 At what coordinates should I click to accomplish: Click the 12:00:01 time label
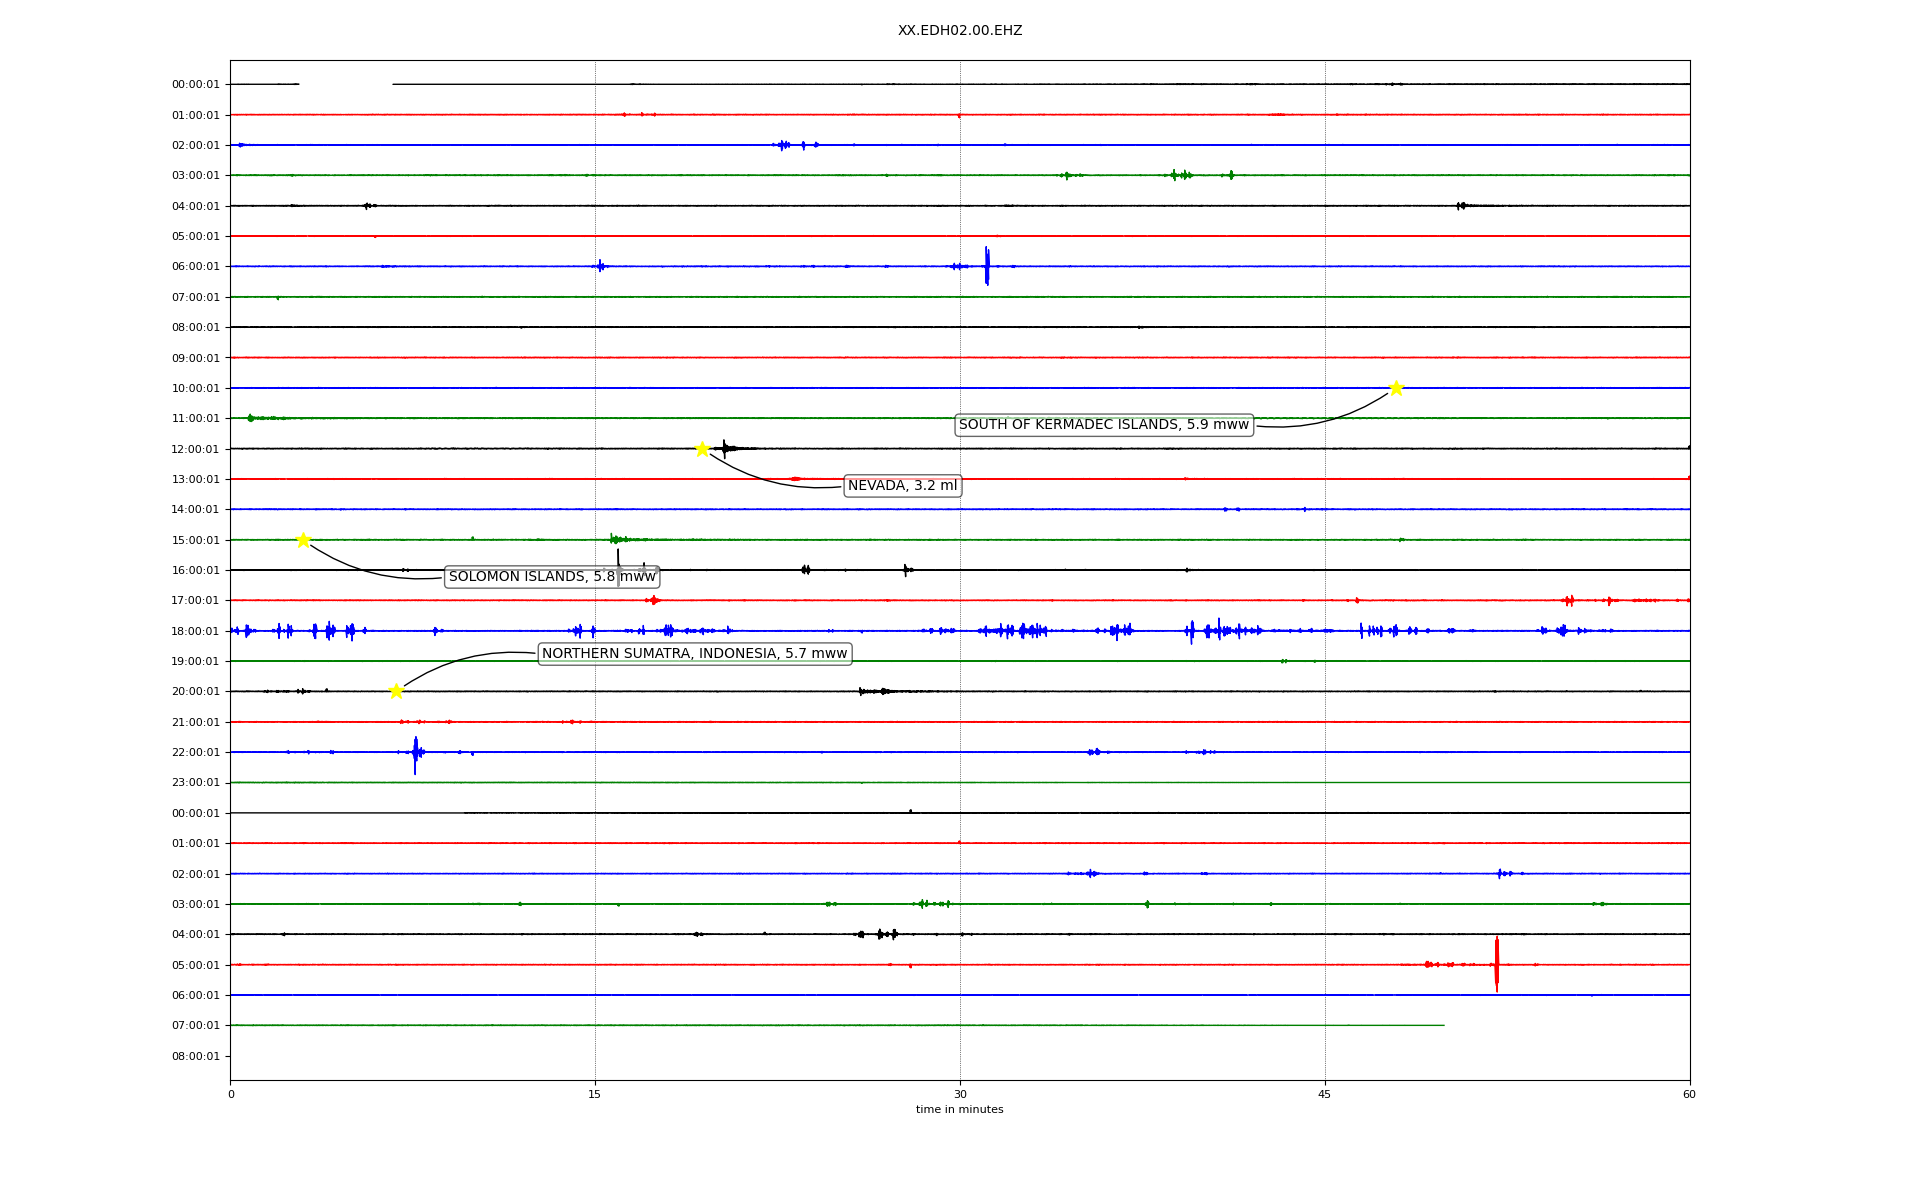pyautogui.click(x=195, y=449)
